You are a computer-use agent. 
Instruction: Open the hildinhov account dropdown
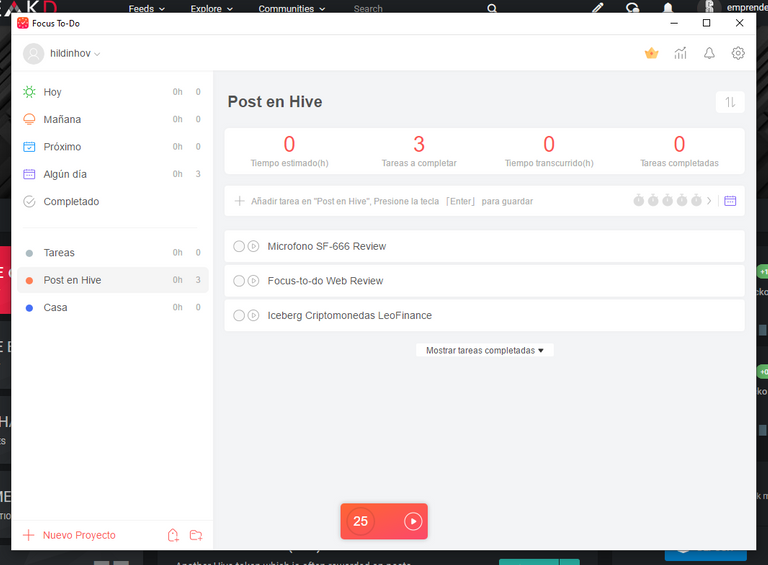(75, 53)
